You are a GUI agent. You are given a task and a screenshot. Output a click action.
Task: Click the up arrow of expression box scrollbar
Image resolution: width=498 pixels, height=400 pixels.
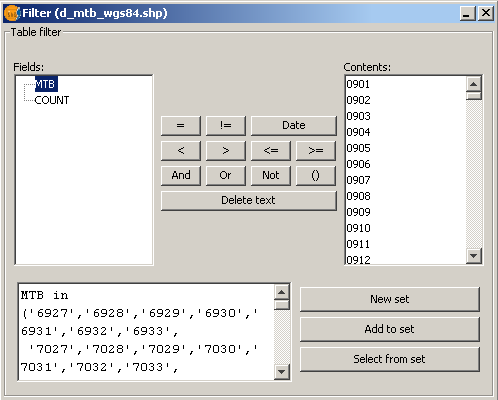(282, 292)
